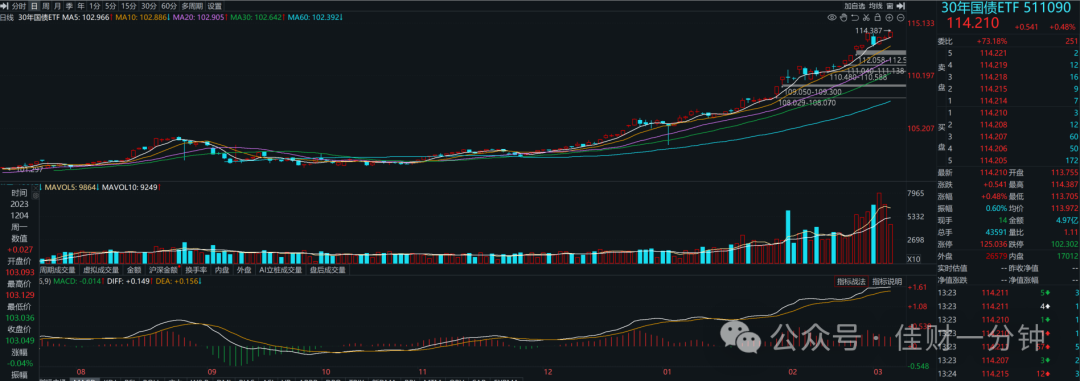Viewport: 1080px width, 381px height.
Task: Switch to the 60分 minute chart
Action: 169,5
